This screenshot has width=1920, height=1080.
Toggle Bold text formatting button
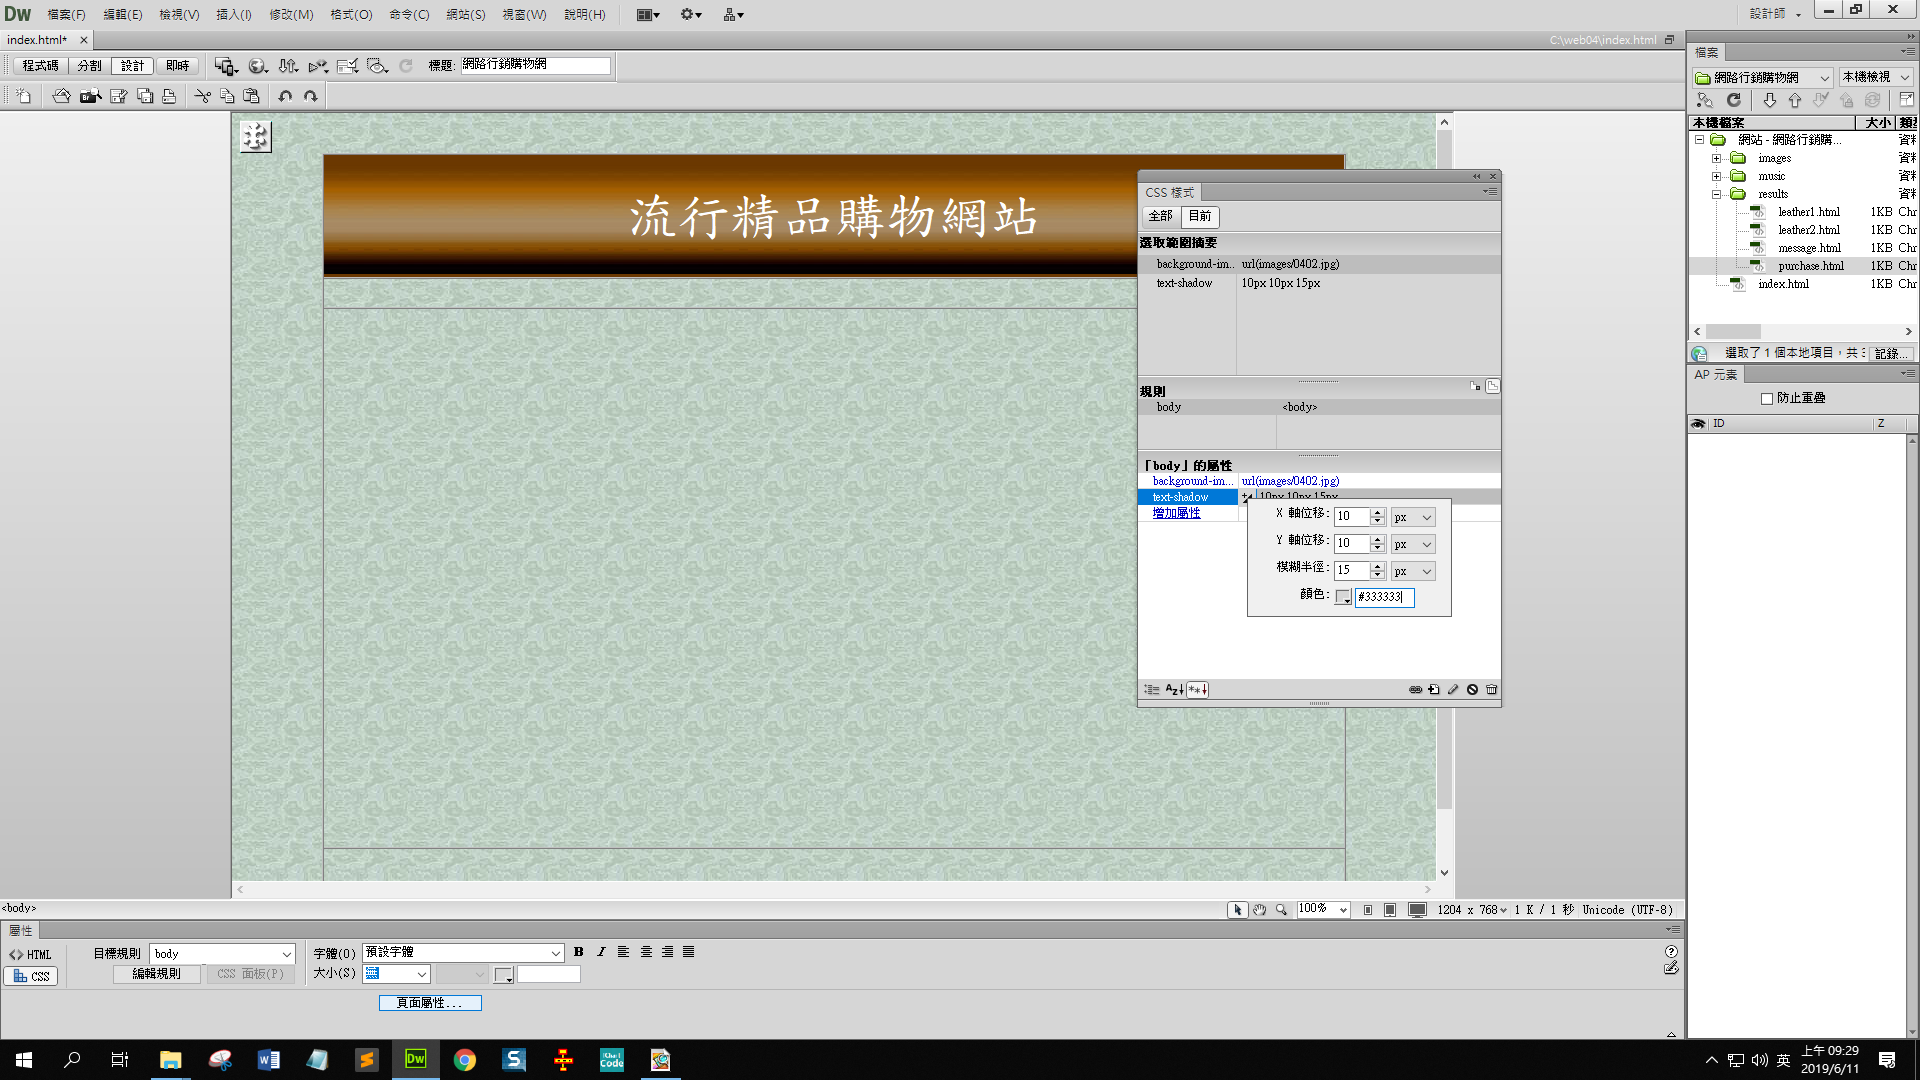pyautogui.click(x=578, y=952)
